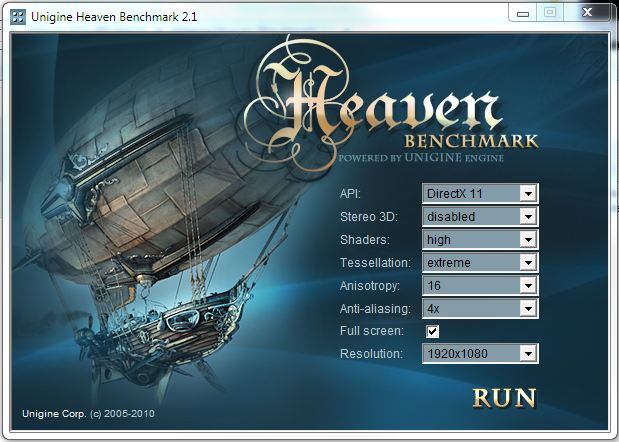
Task: Click the 'Anisotropy:' label
Action: pyautogui.click(x=370, y=285)
